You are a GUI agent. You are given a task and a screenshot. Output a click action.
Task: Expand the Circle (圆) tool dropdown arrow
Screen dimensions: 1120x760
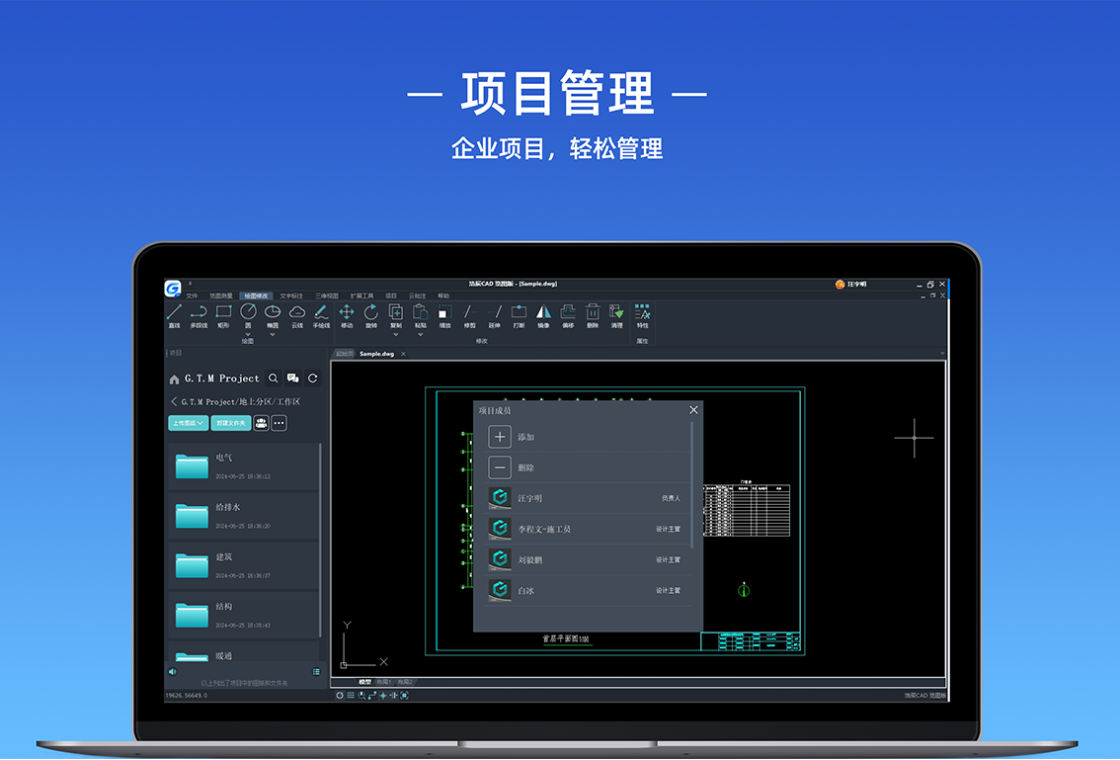248,334
